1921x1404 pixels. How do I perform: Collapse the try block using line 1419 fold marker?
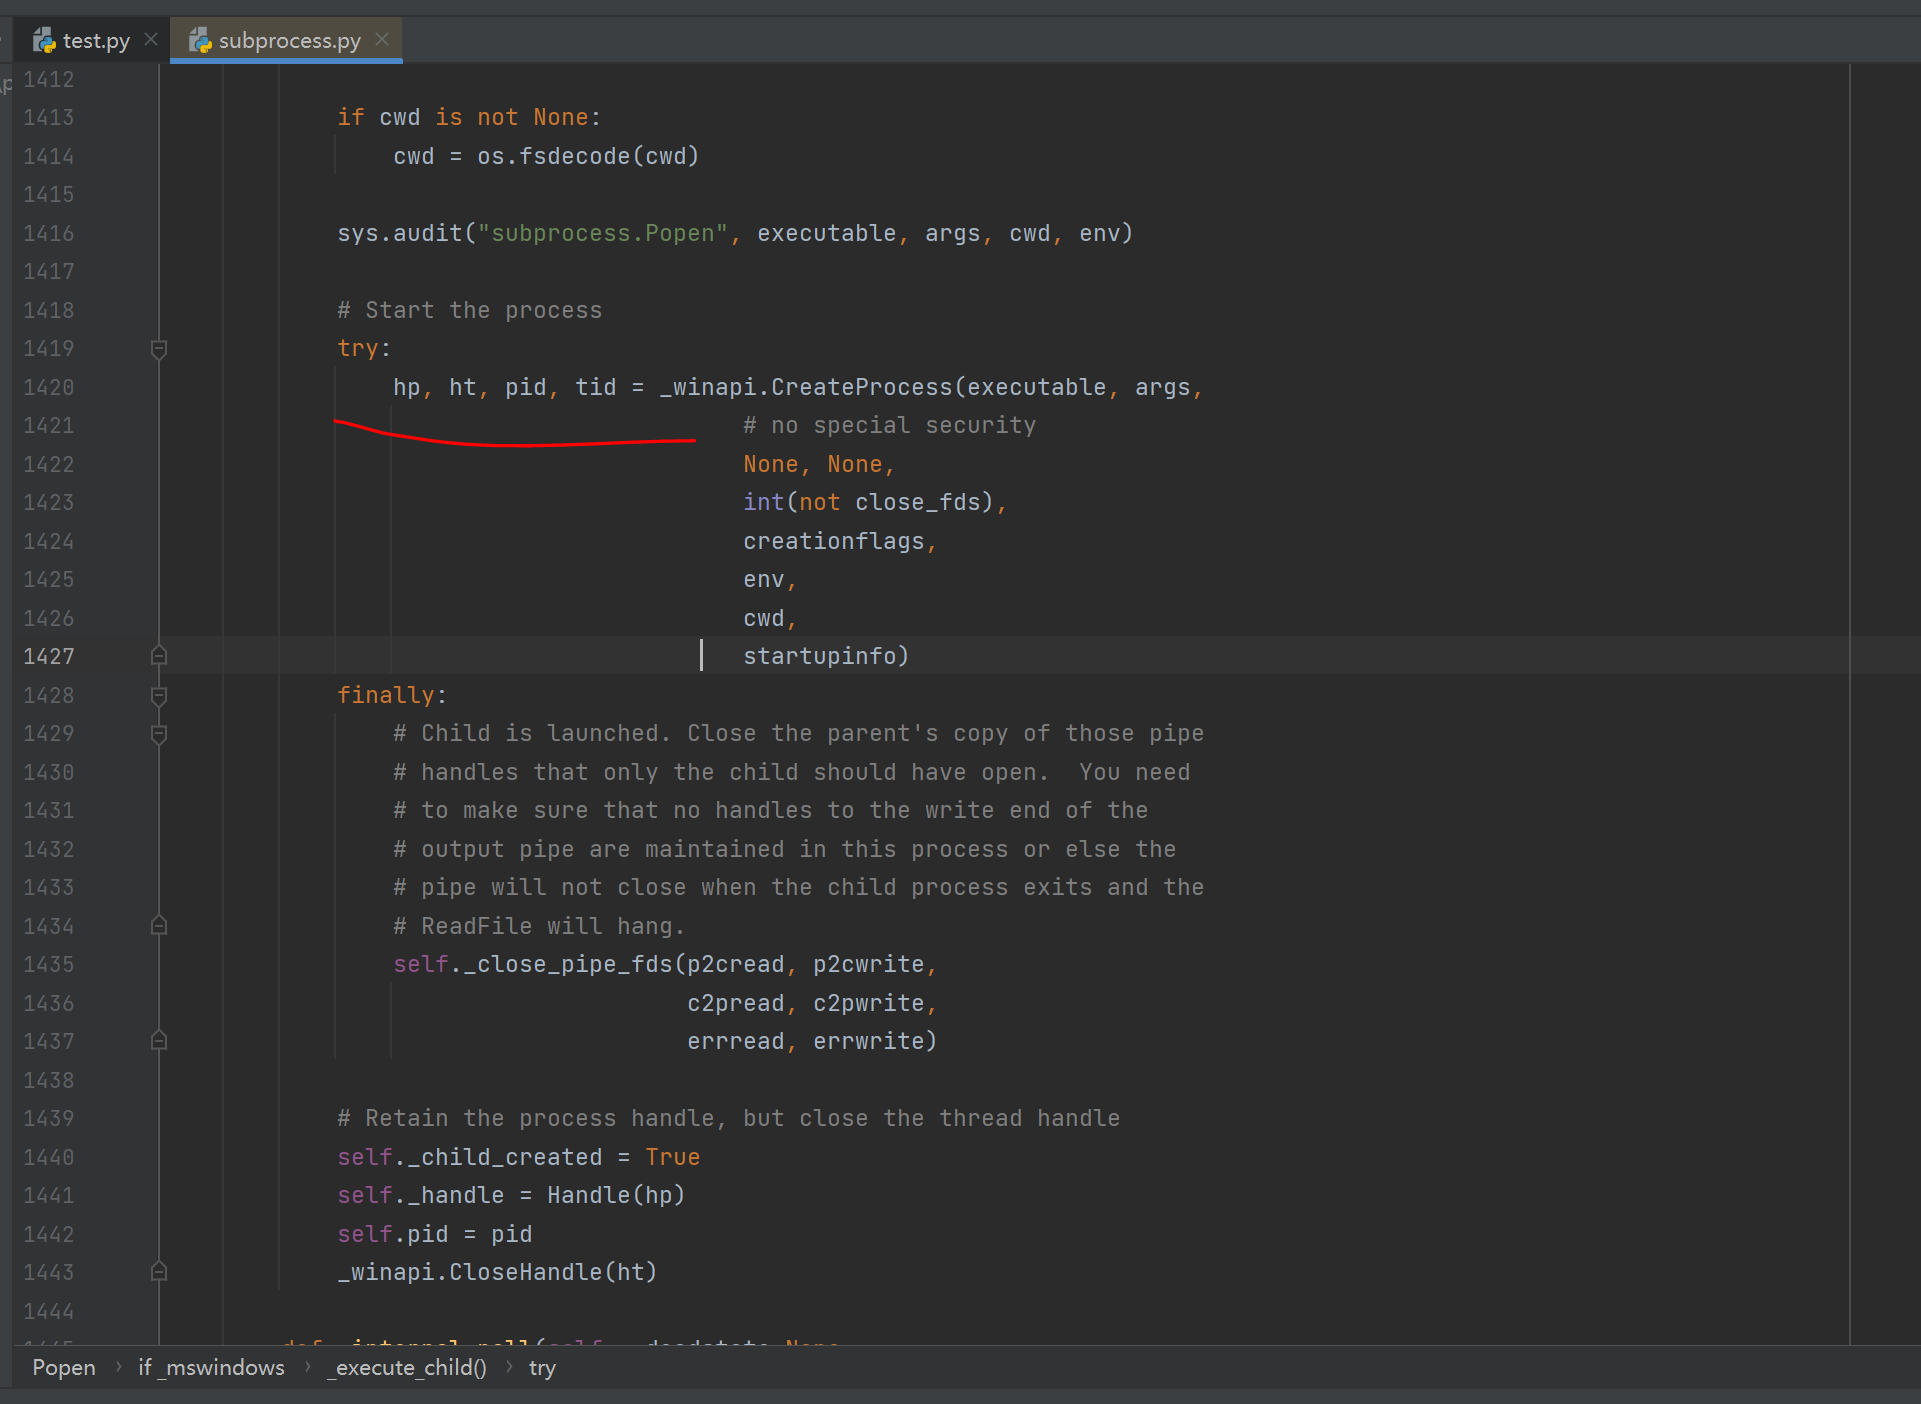[x=158, y=350]
